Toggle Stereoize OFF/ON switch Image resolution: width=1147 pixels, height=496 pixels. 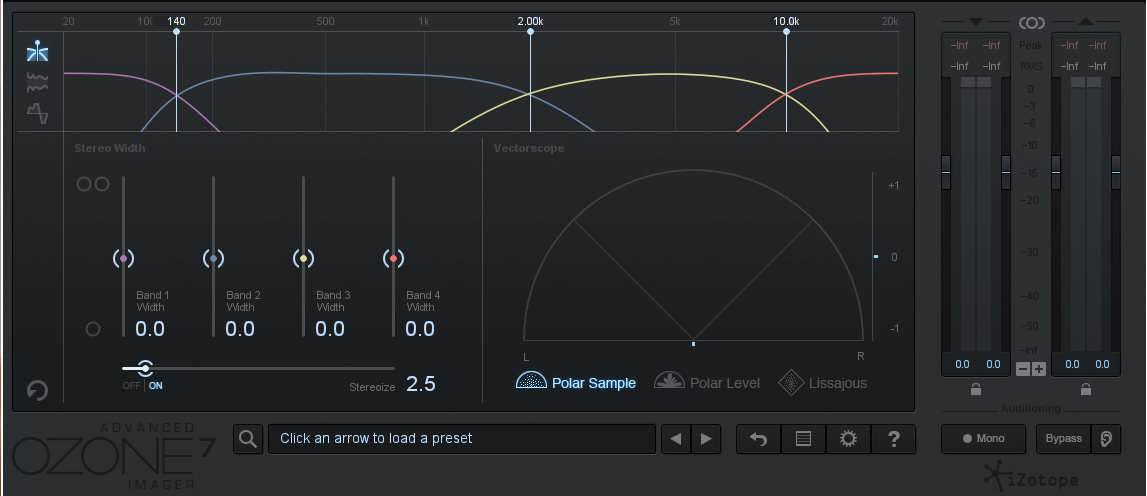[144, 386]
